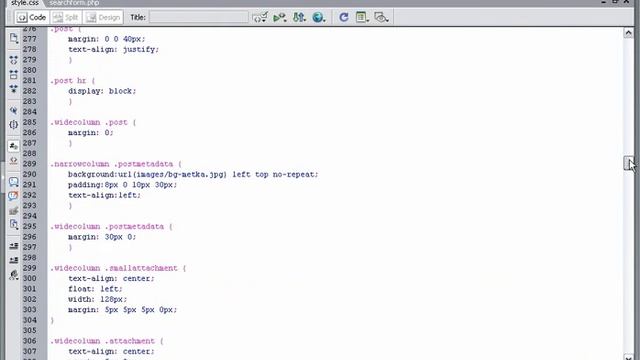
Task: Click the Apply Comment icon
Action: click(x=13, y=182)
